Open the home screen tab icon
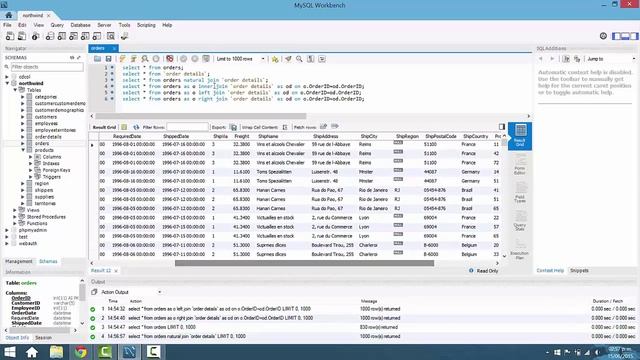The width and height of the screenshot is (640, 360). pyautogui.click(x=9, y=15)
